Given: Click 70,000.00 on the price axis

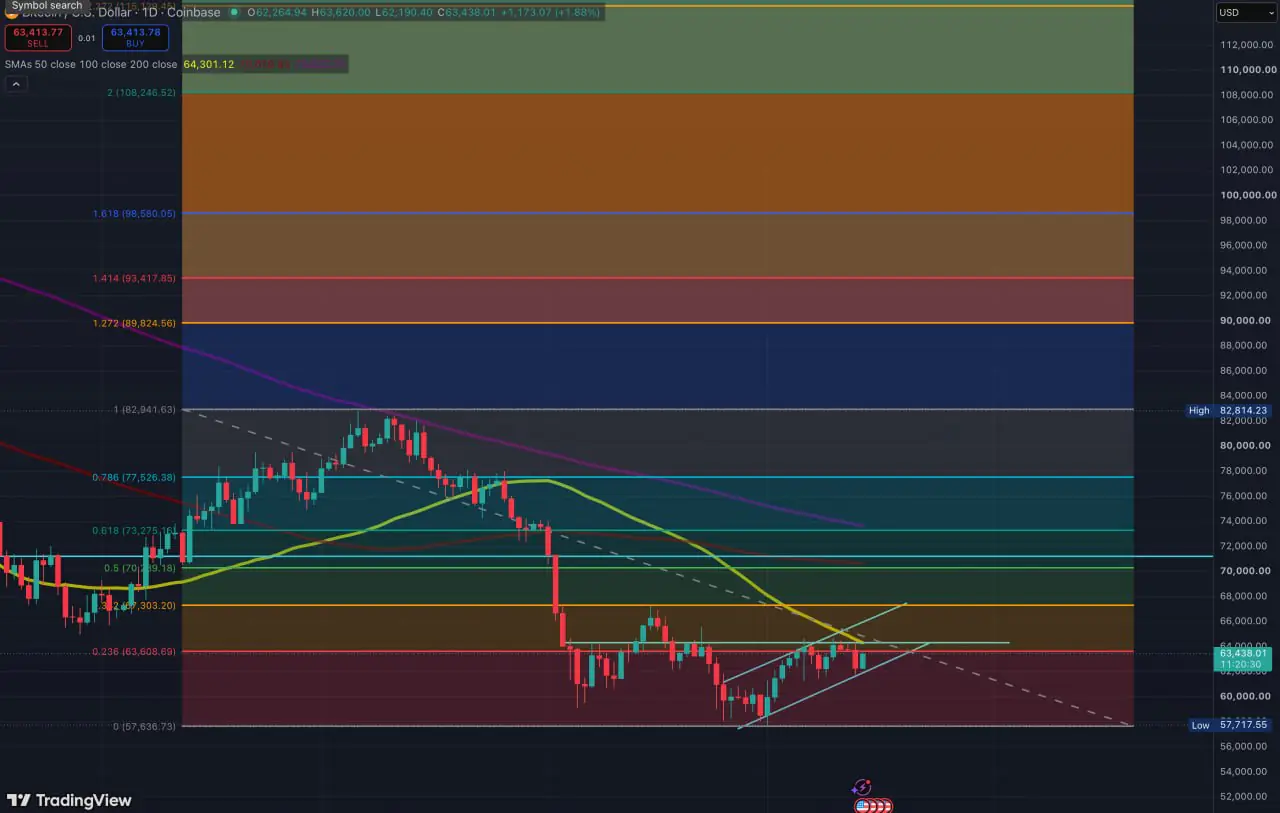Looking at the screenshot, I should 1246,571.
